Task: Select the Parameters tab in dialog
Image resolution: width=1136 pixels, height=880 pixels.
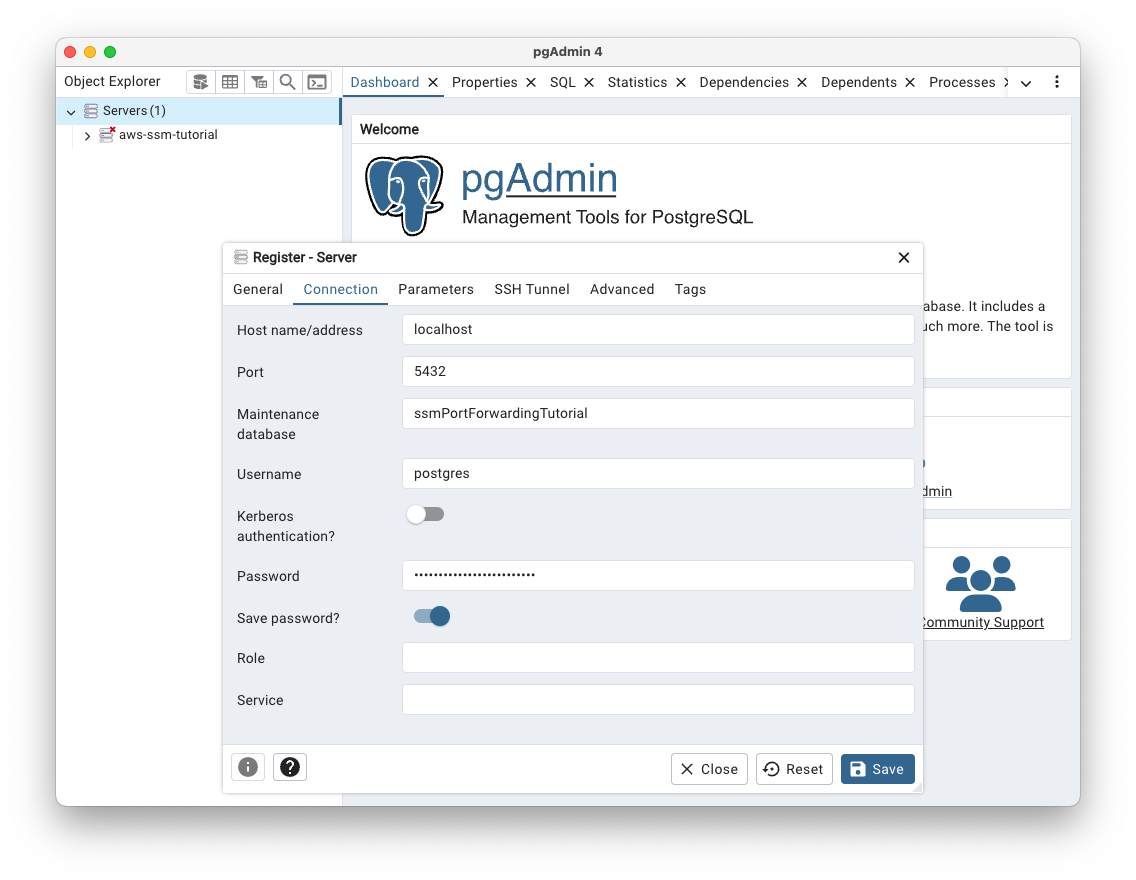Action: pos(435,289)
